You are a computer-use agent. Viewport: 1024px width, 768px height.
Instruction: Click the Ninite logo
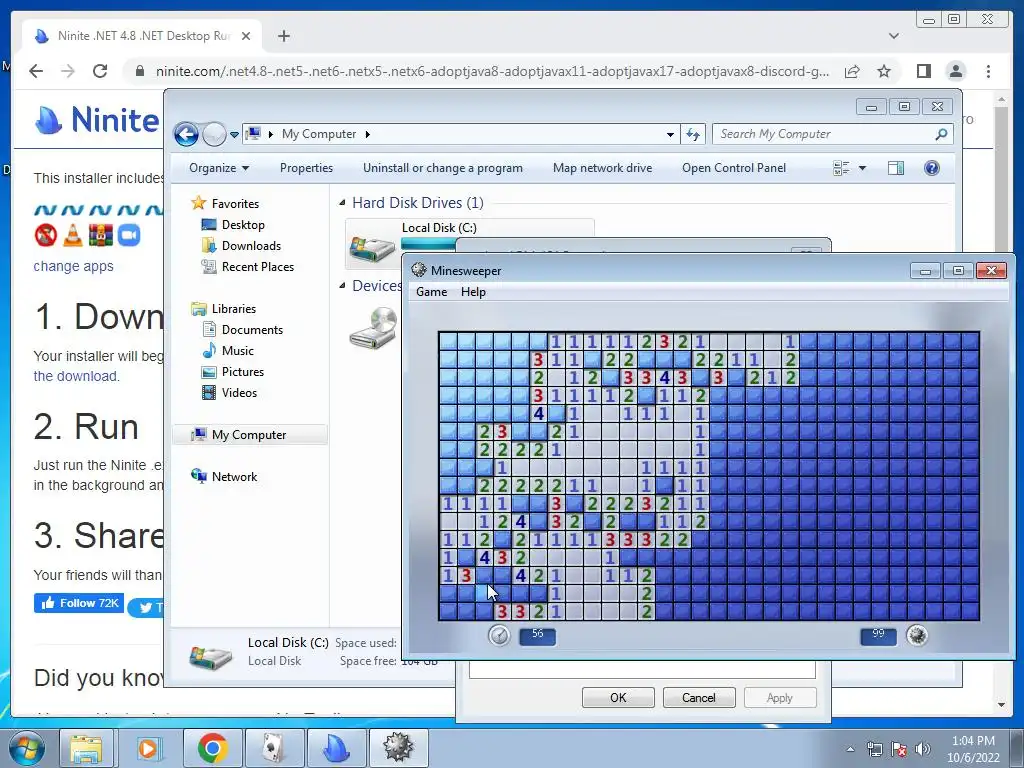[97, 120]
